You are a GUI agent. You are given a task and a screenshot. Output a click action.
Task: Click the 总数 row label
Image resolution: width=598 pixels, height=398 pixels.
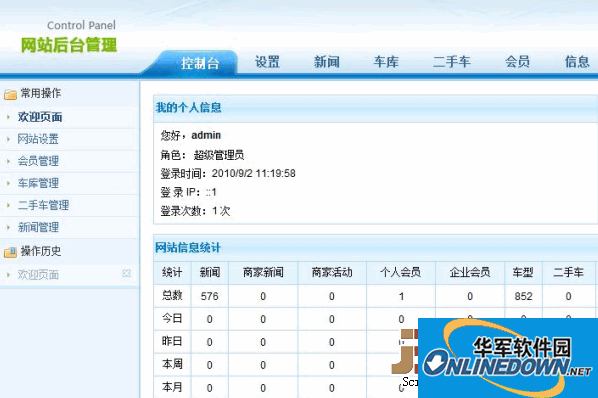click(x=172, y=295)
